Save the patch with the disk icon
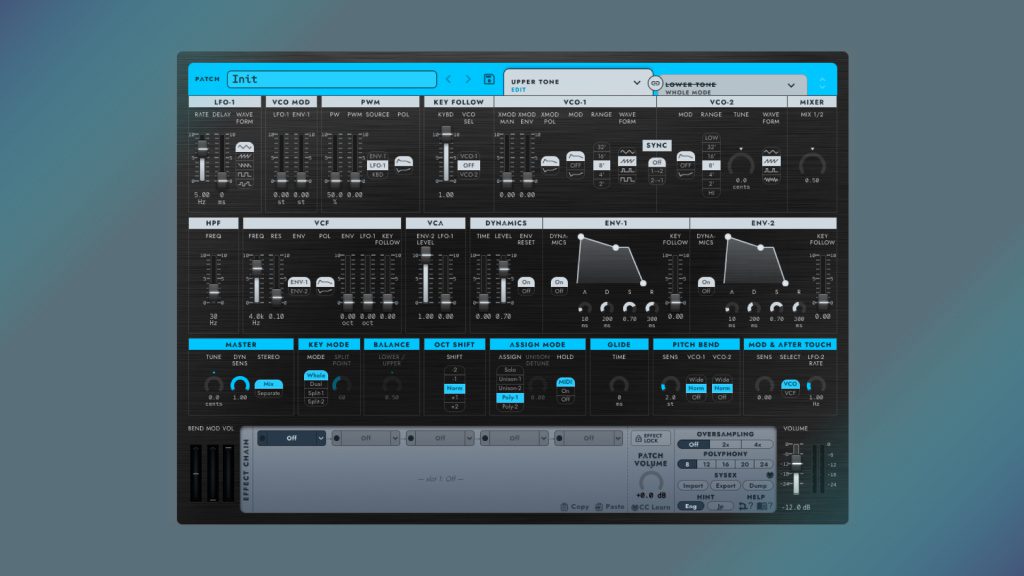The image size is (1024, 576). (x=488, y=79)
